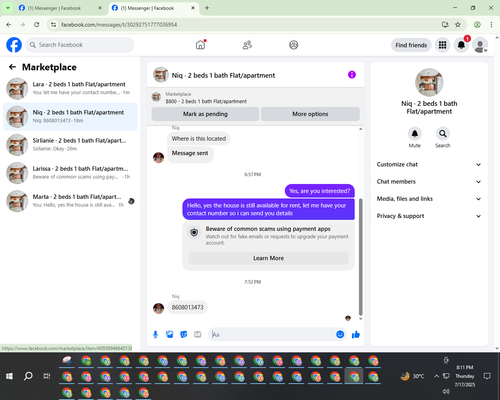
Task: Click the 'Yes, are you interested?' message
Action: [x=319, y=191]
